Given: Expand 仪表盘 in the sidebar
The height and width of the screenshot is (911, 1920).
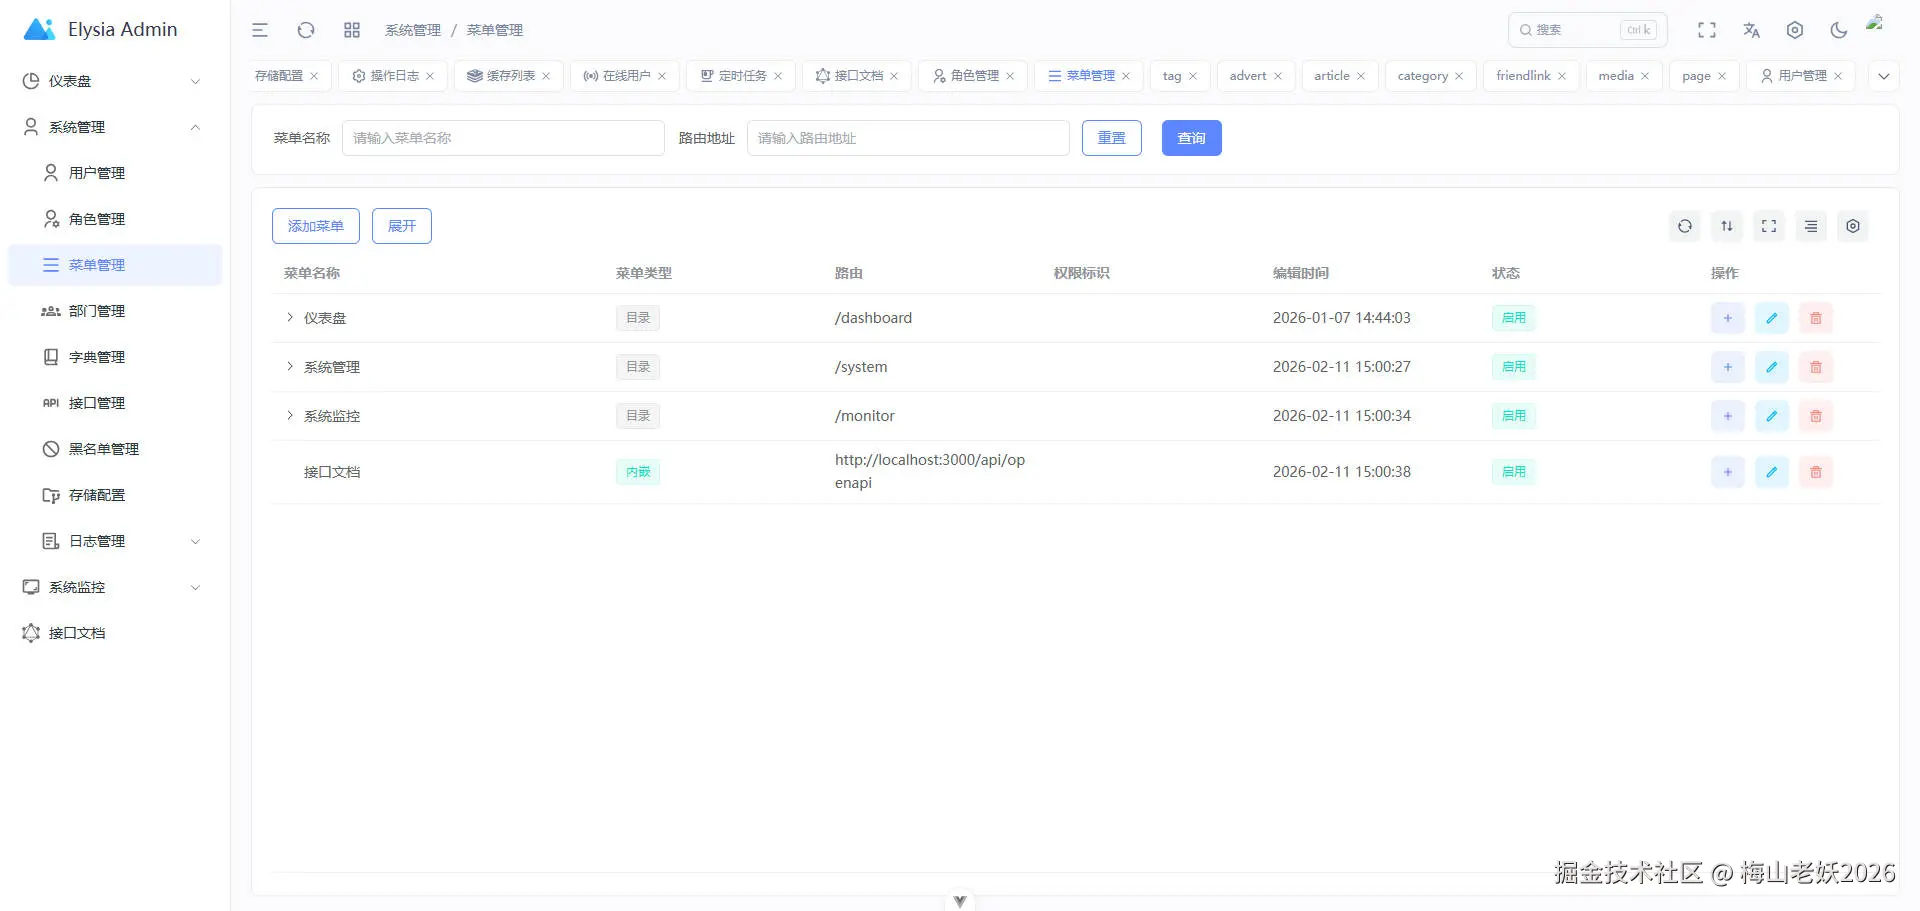Looking at the screenshot, I should click(115, 81).
